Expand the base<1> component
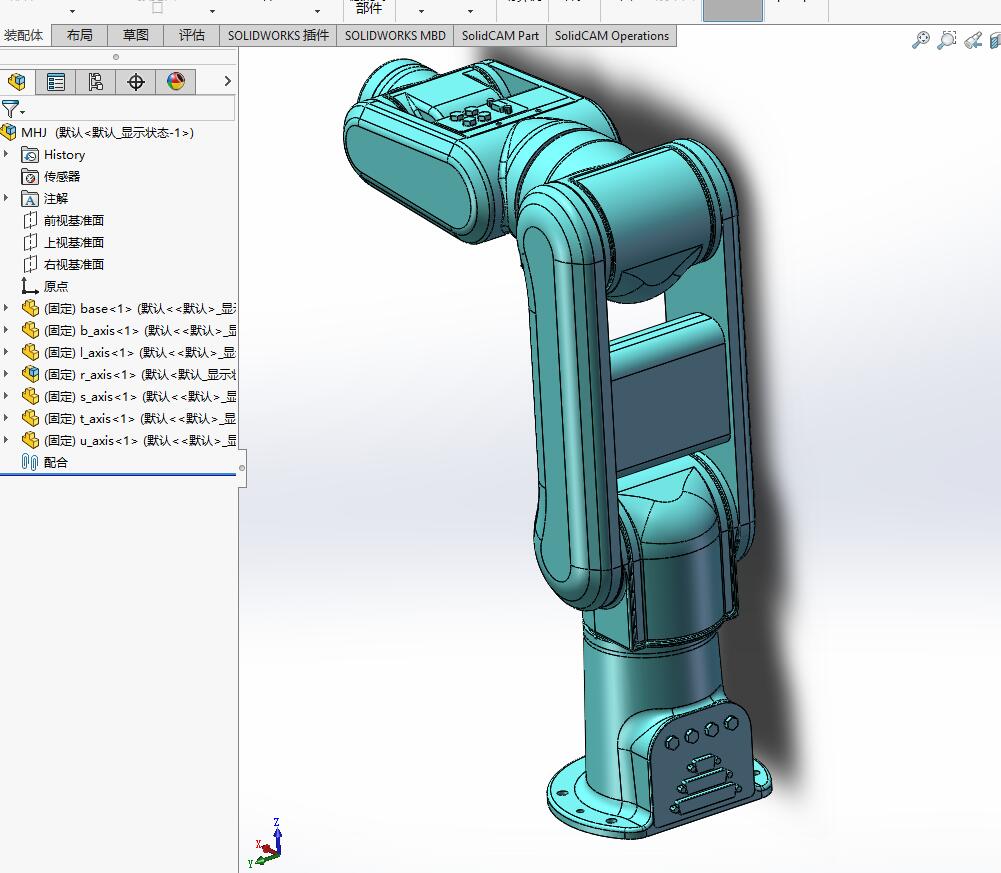 (6, 308)
